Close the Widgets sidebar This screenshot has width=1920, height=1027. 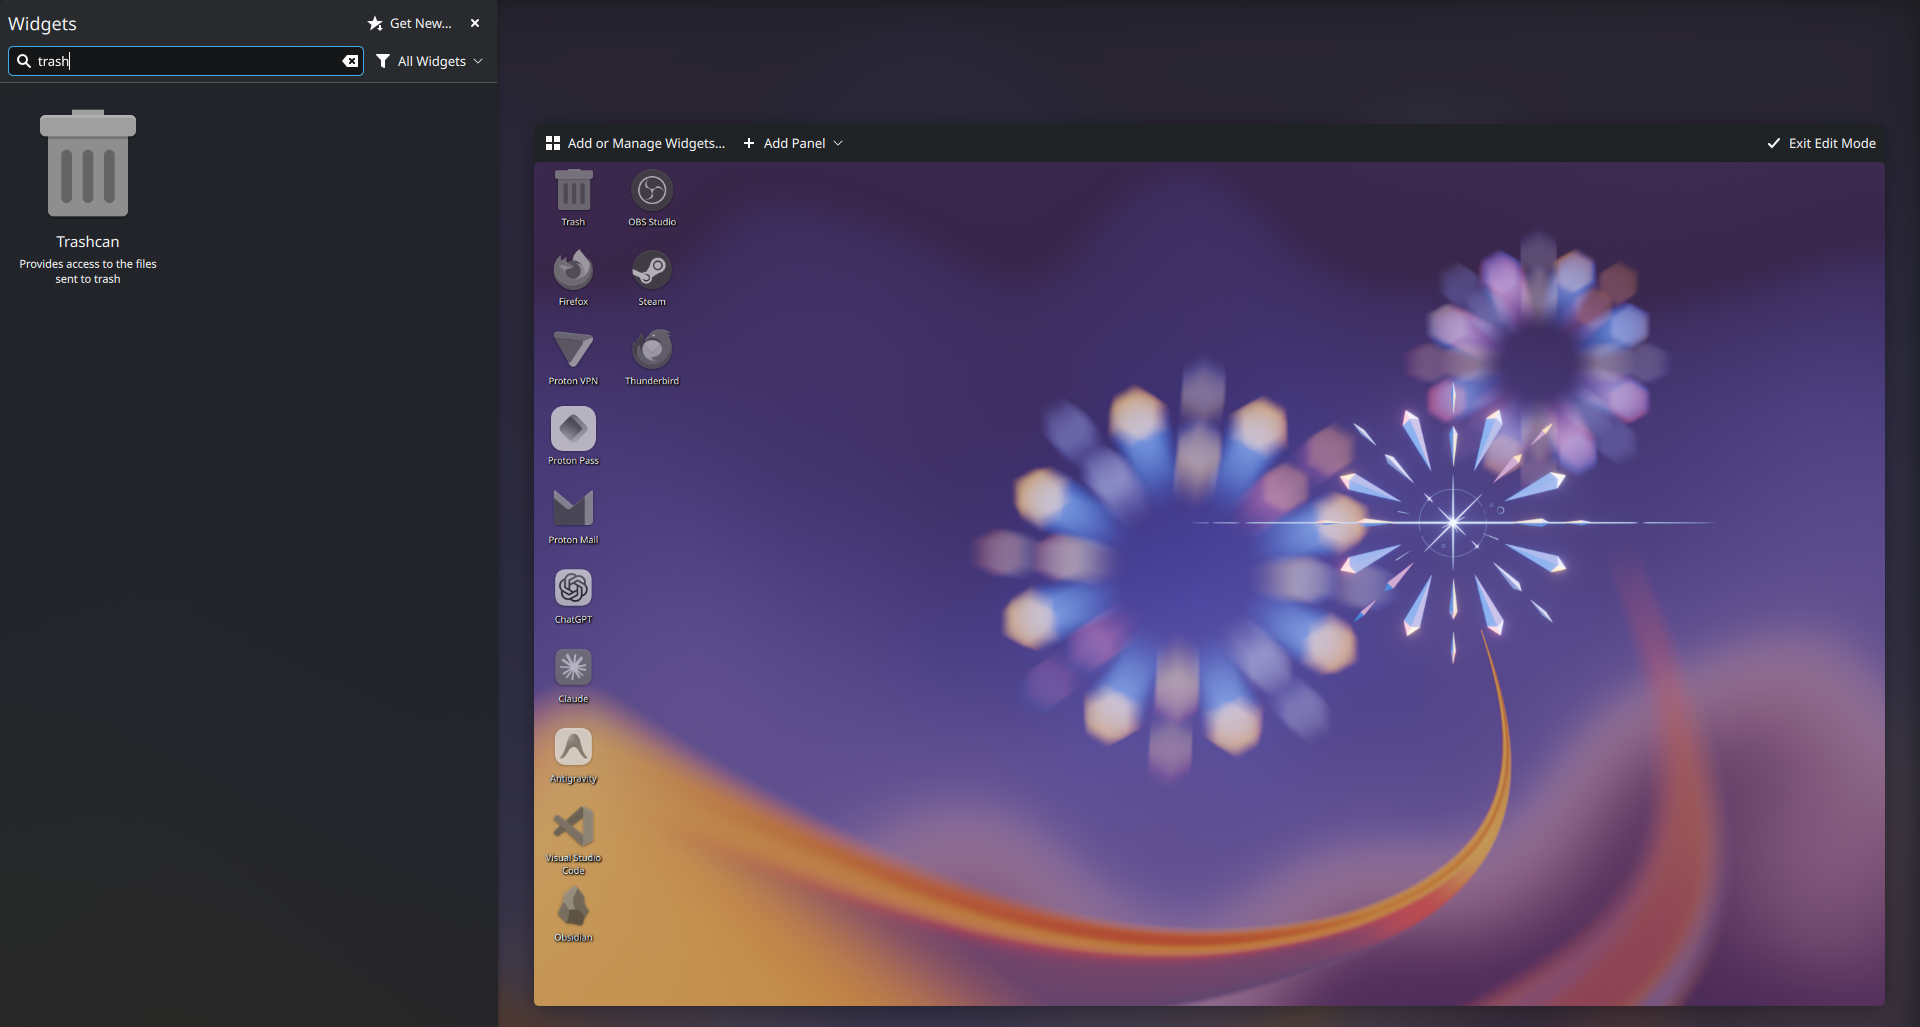coord(475,23)
